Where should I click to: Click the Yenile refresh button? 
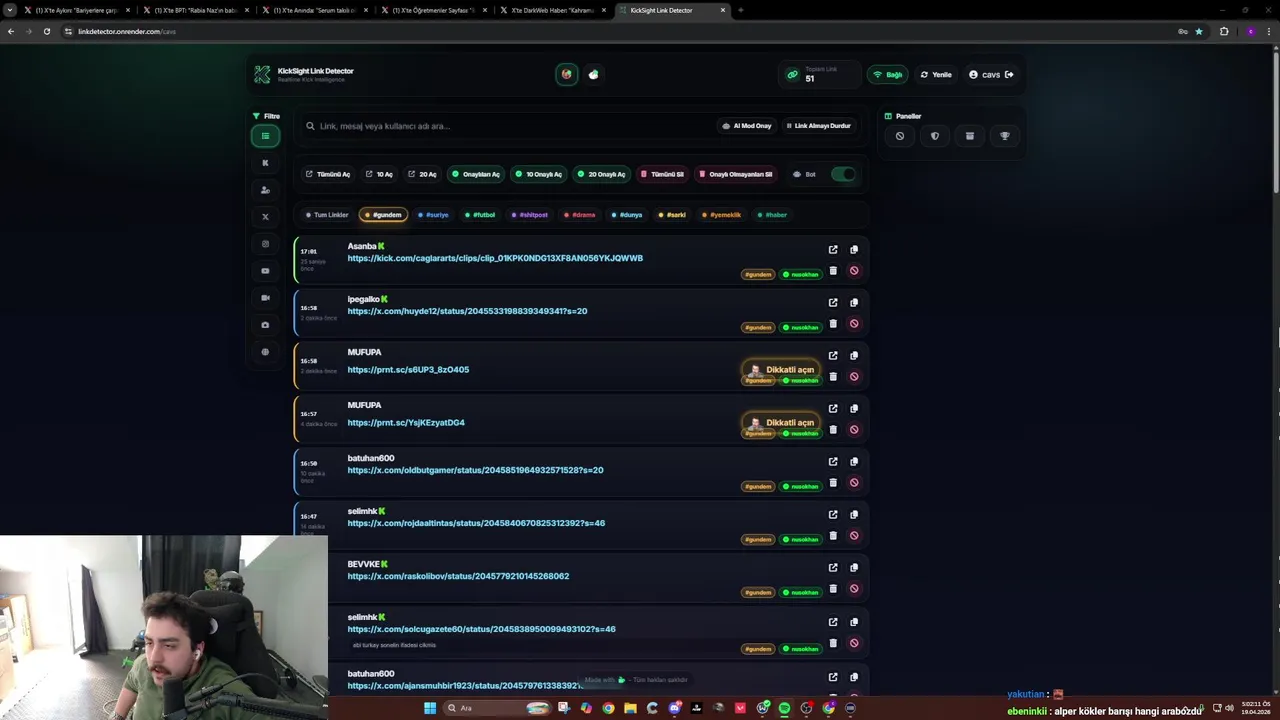[x=936, y=74]
